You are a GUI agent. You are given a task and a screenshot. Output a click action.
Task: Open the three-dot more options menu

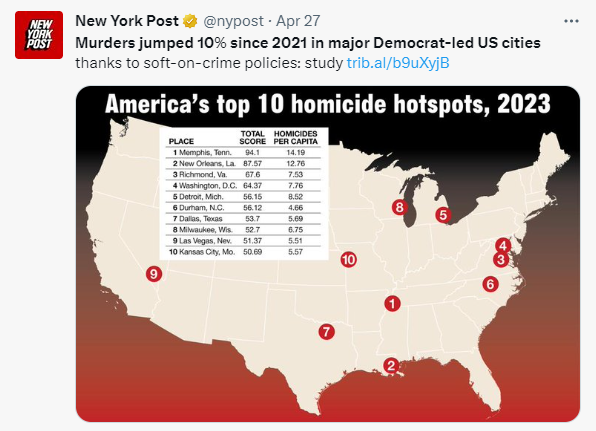[571, 21]
